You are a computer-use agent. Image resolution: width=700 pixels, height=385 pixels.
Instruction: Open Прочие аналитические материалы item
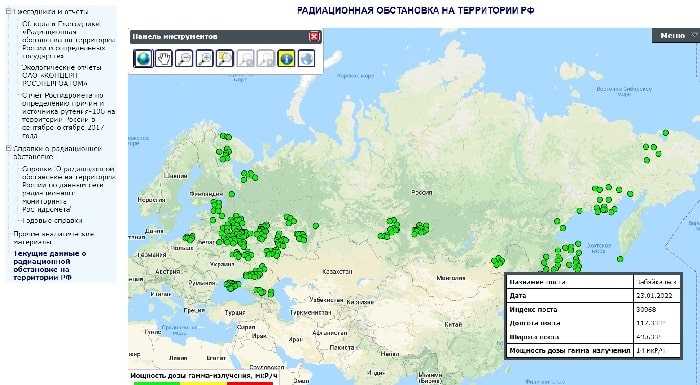(54, 238)
